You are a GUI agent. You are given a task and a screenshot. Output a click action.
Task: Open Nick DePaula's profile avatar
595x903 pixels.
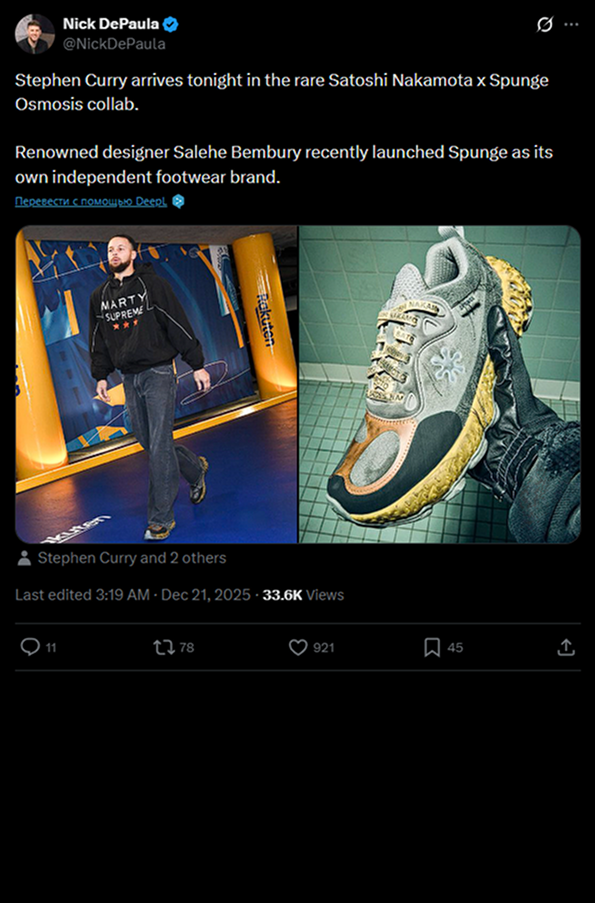(35, 34)
